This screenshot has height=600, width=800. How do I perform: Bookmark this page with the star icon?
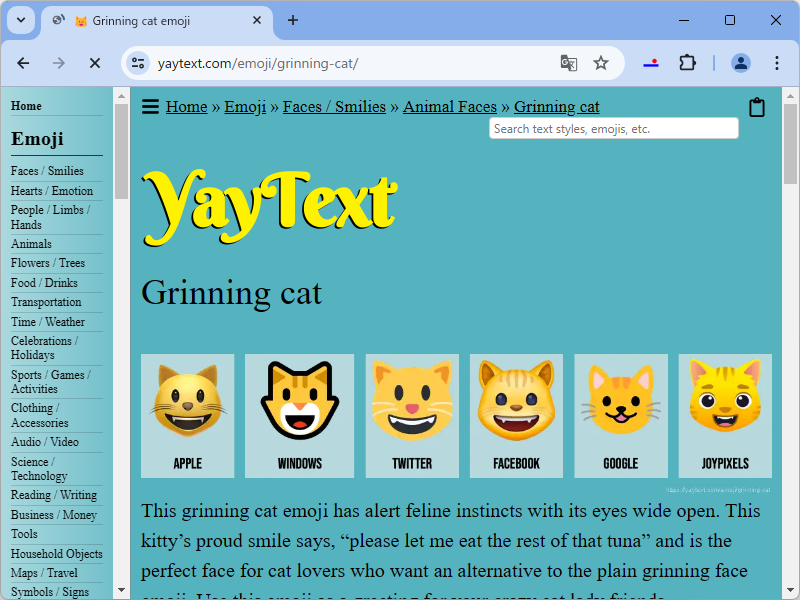(601, 62)
